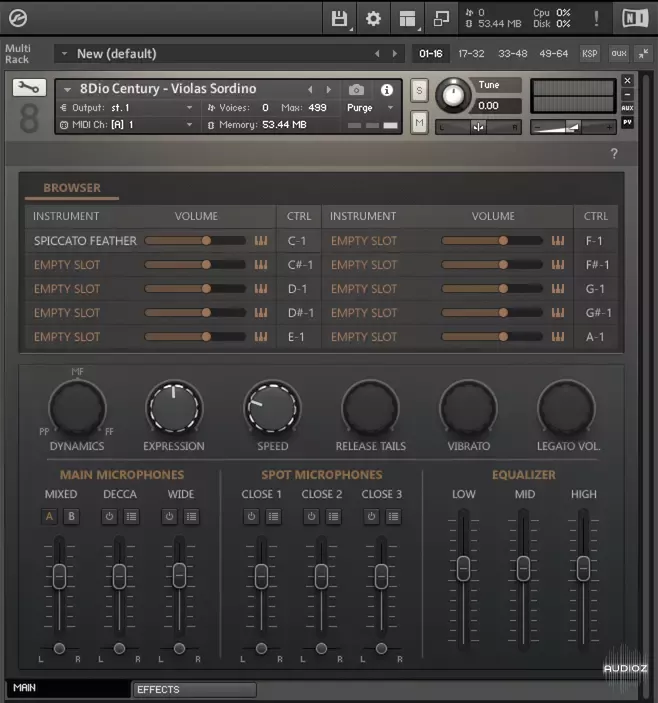Open the save files menu icon
658x703 pixels.
(339, 19)
